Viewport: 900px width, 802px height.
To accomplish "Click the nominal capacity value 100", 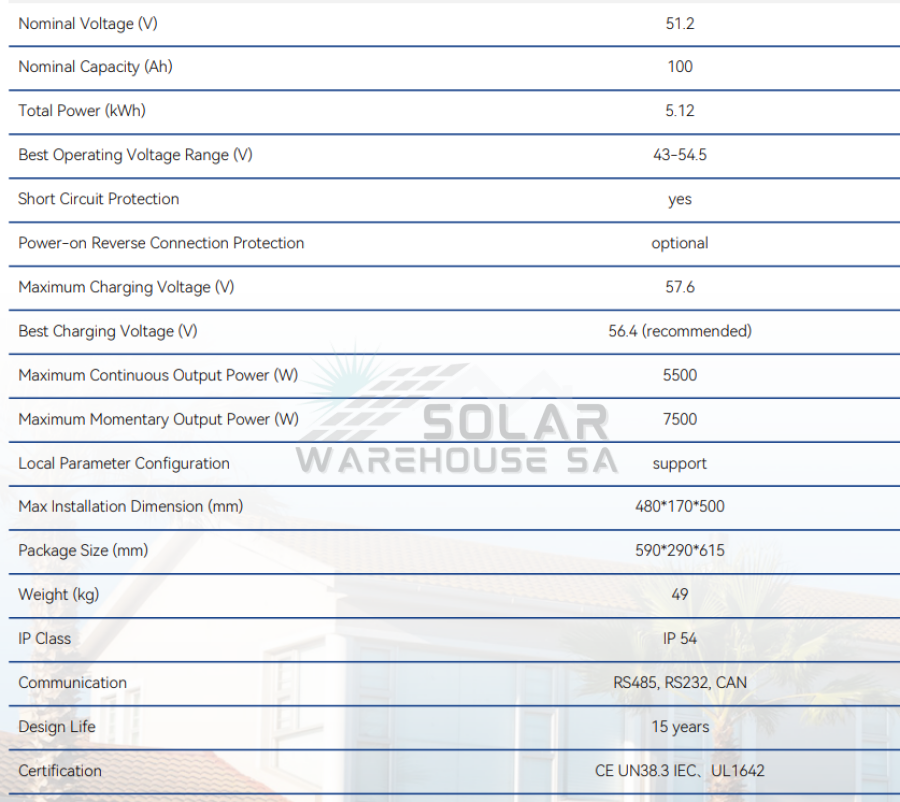I will 680,67.
